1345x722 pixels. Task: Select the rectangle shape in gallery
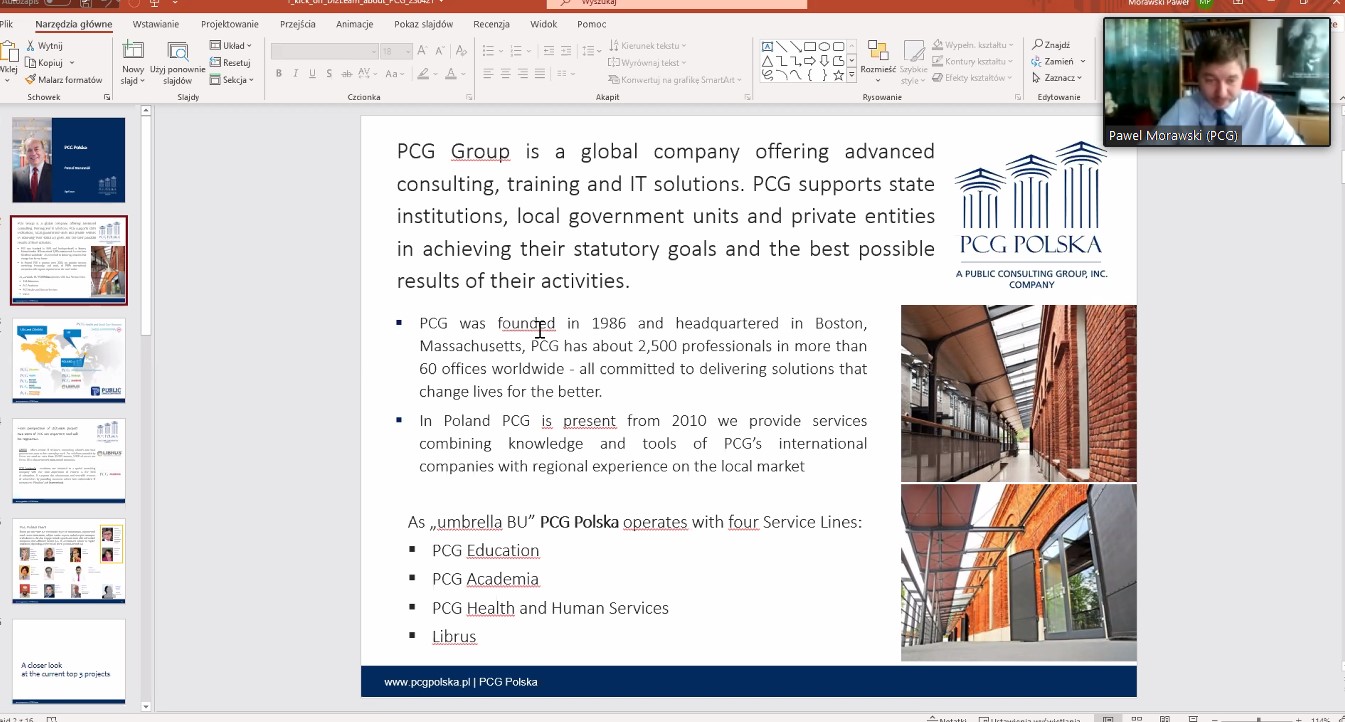tap(810, 47)
